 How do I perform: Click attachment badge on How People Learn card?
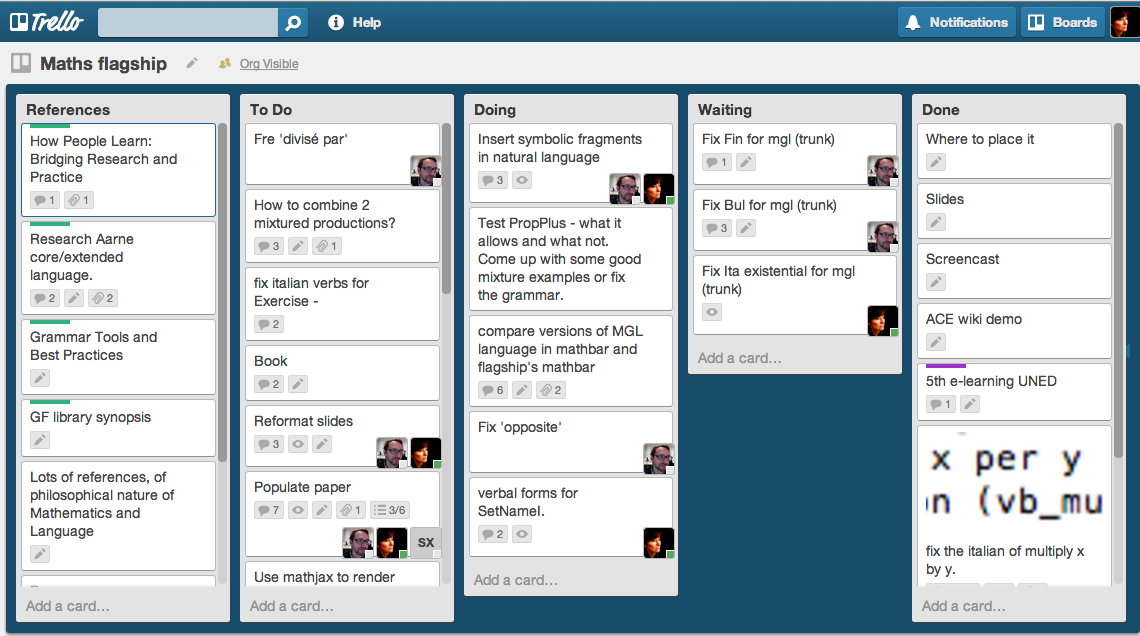point(79,200)
